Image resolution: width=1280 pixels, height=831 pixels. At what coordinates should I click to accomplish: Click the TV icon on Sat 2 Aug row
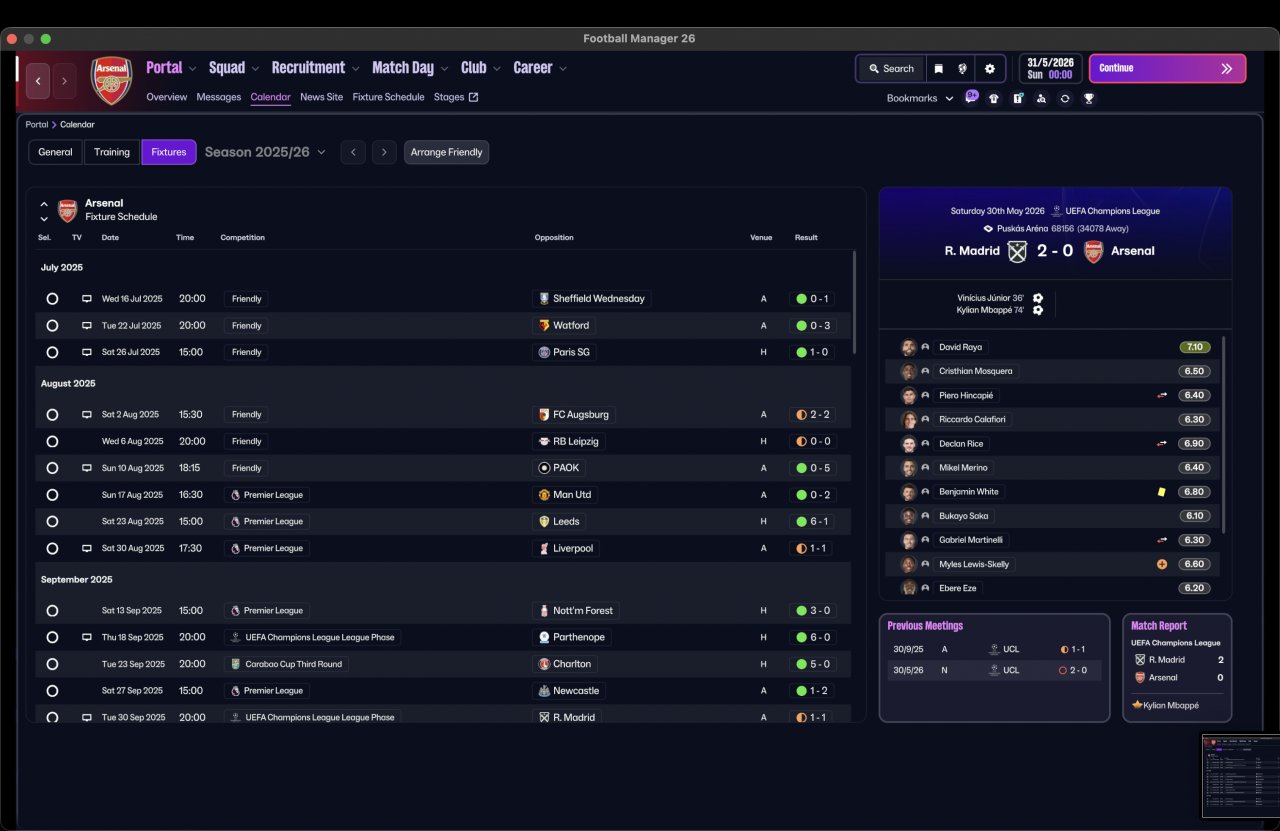(x=86, y=415)
